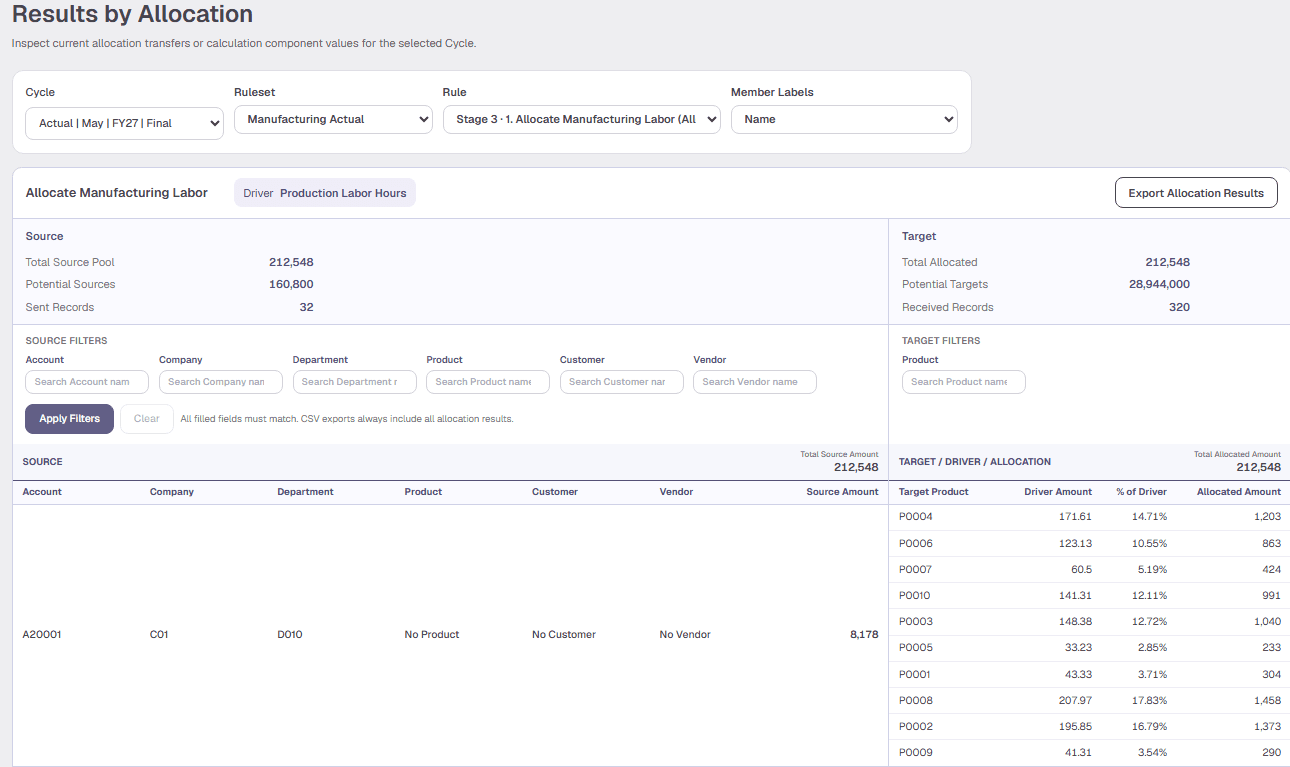The height and width of the screenshot is (767, 1290).
Task: Click the Allocated Amount column header
Action: (x=1239, y=492)
